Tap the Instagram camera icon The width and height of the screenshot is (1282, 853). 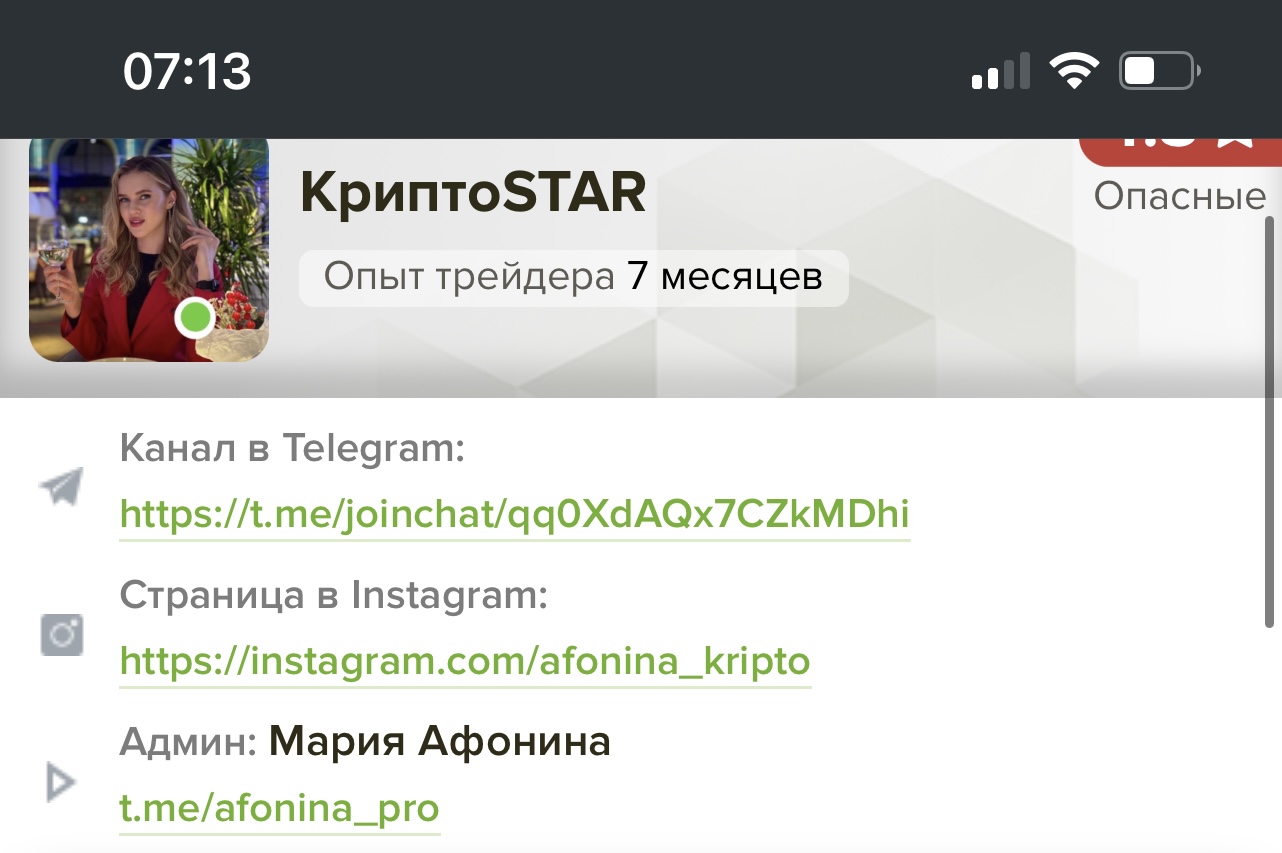point(62,635)
